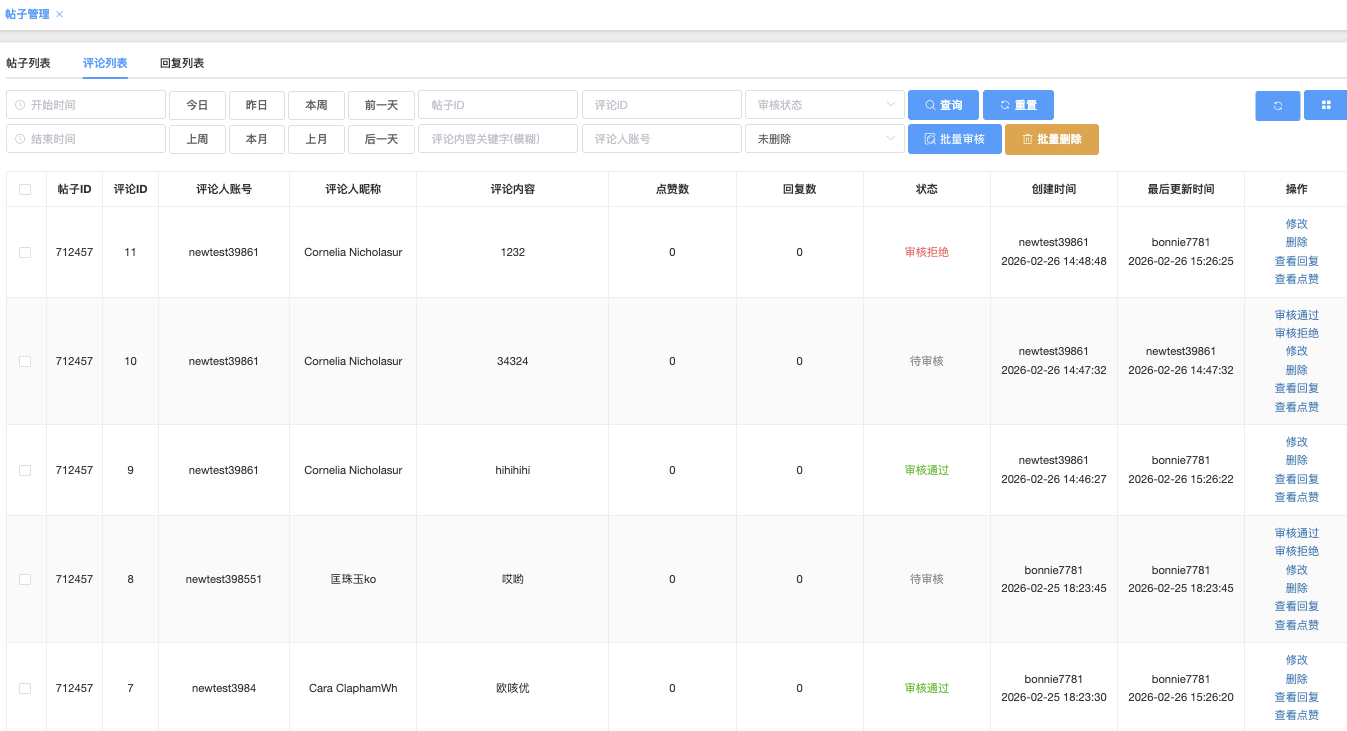Click the 批量审核 batch review button
This screenshot has height=731, width=1347.
tap(954, 139)
